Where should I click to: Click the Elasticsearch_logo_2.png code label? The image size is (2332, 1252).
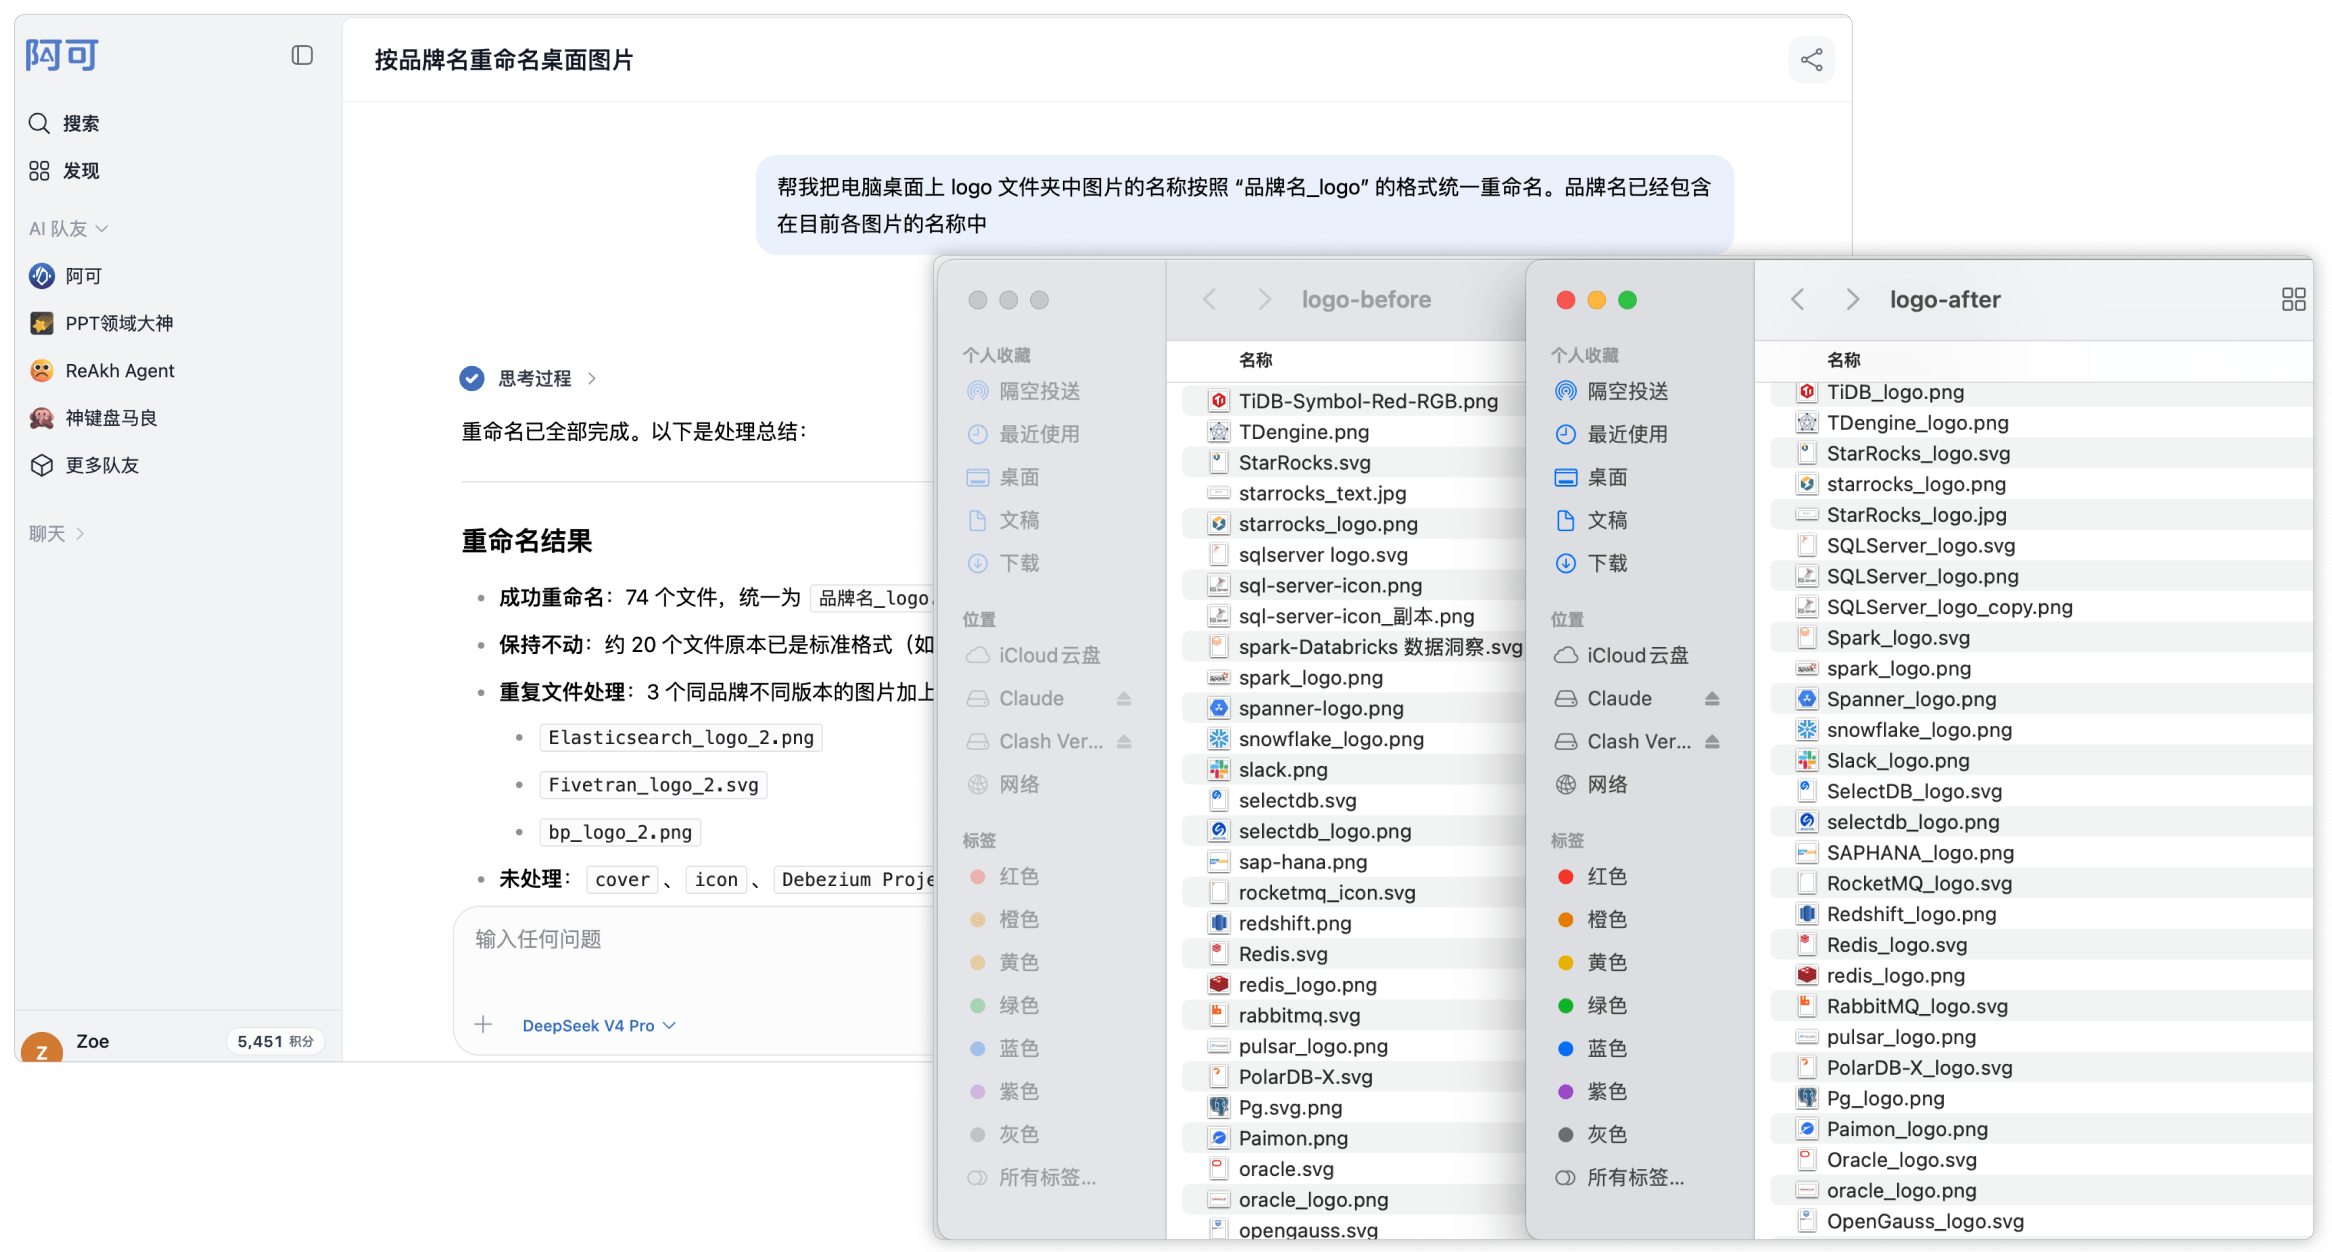tap(681, 738)
